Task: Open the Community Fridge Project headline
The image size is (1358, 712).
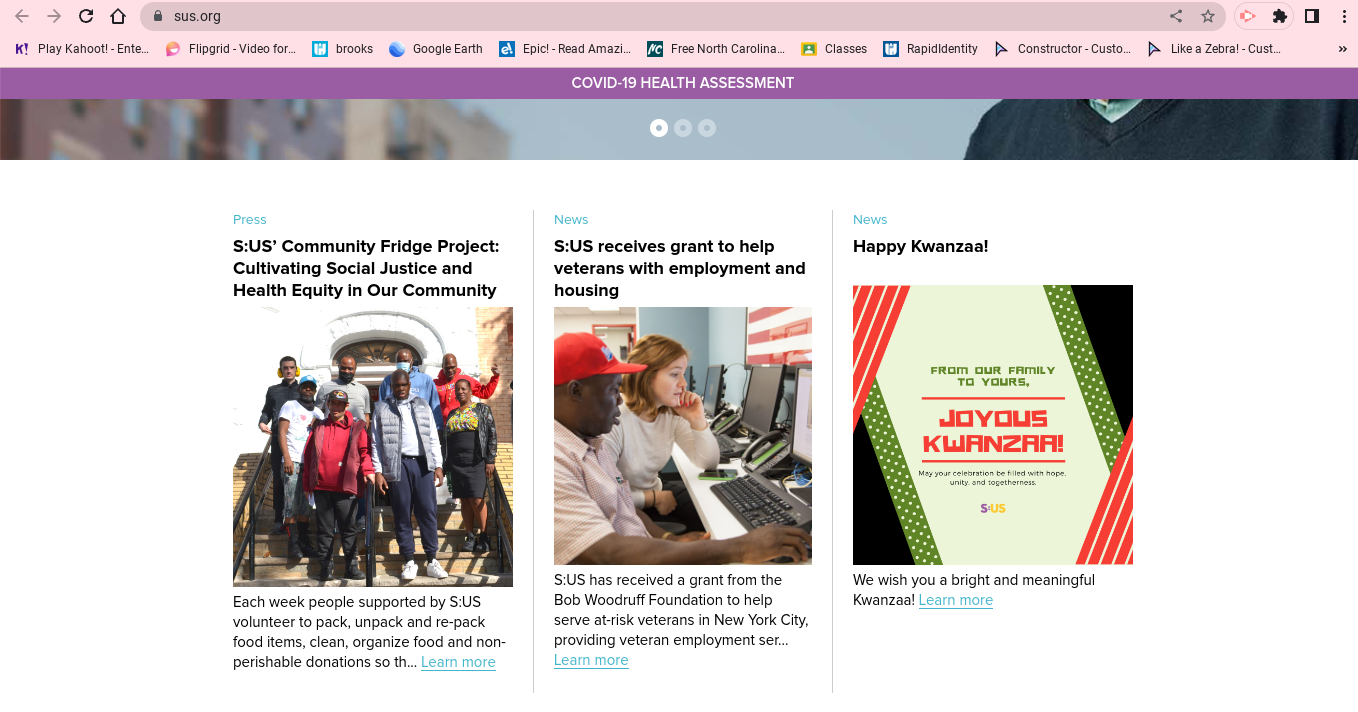Action: [x=366, y=268]
